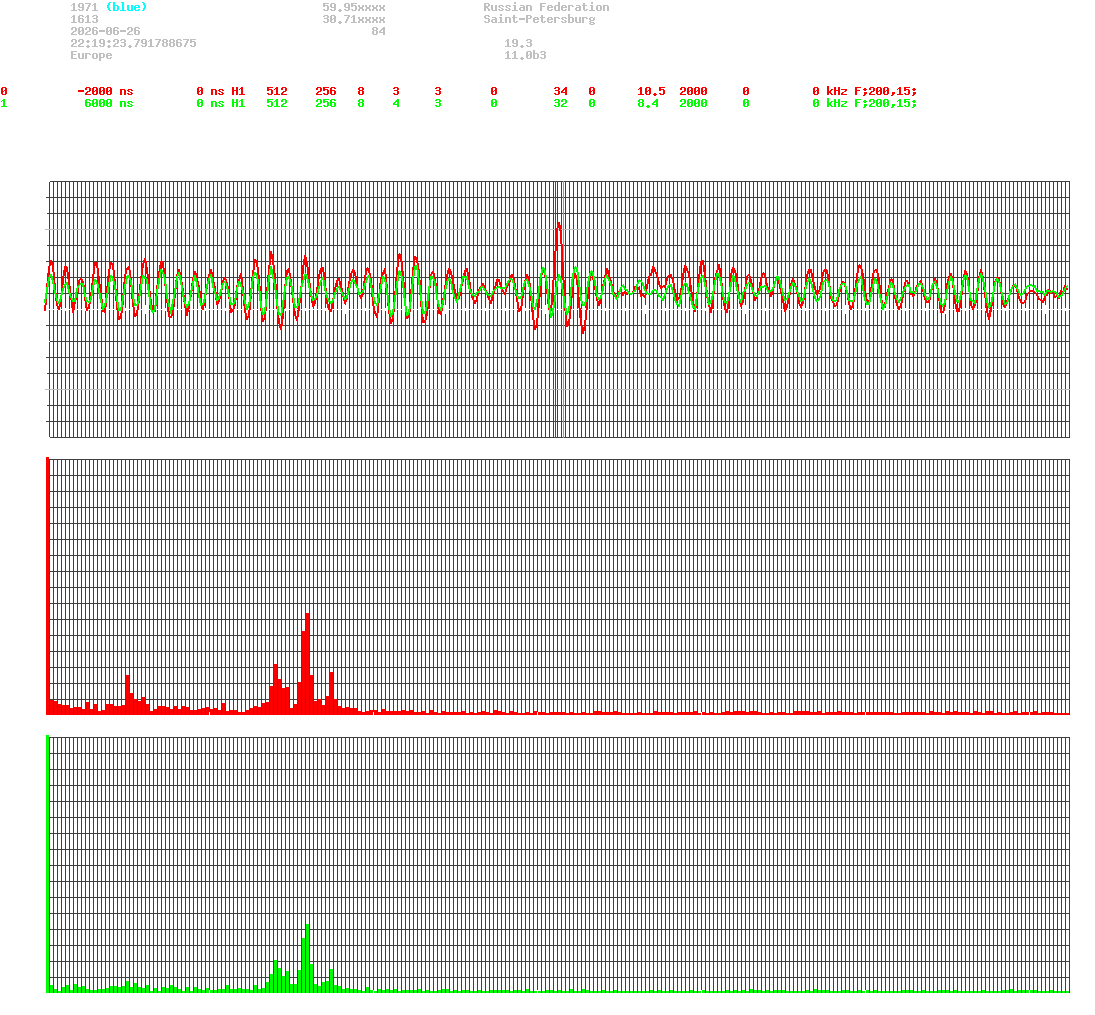This screenshot has height=1015, width=1095.
Task: Click the value '1613' in header
Action: 84,20
